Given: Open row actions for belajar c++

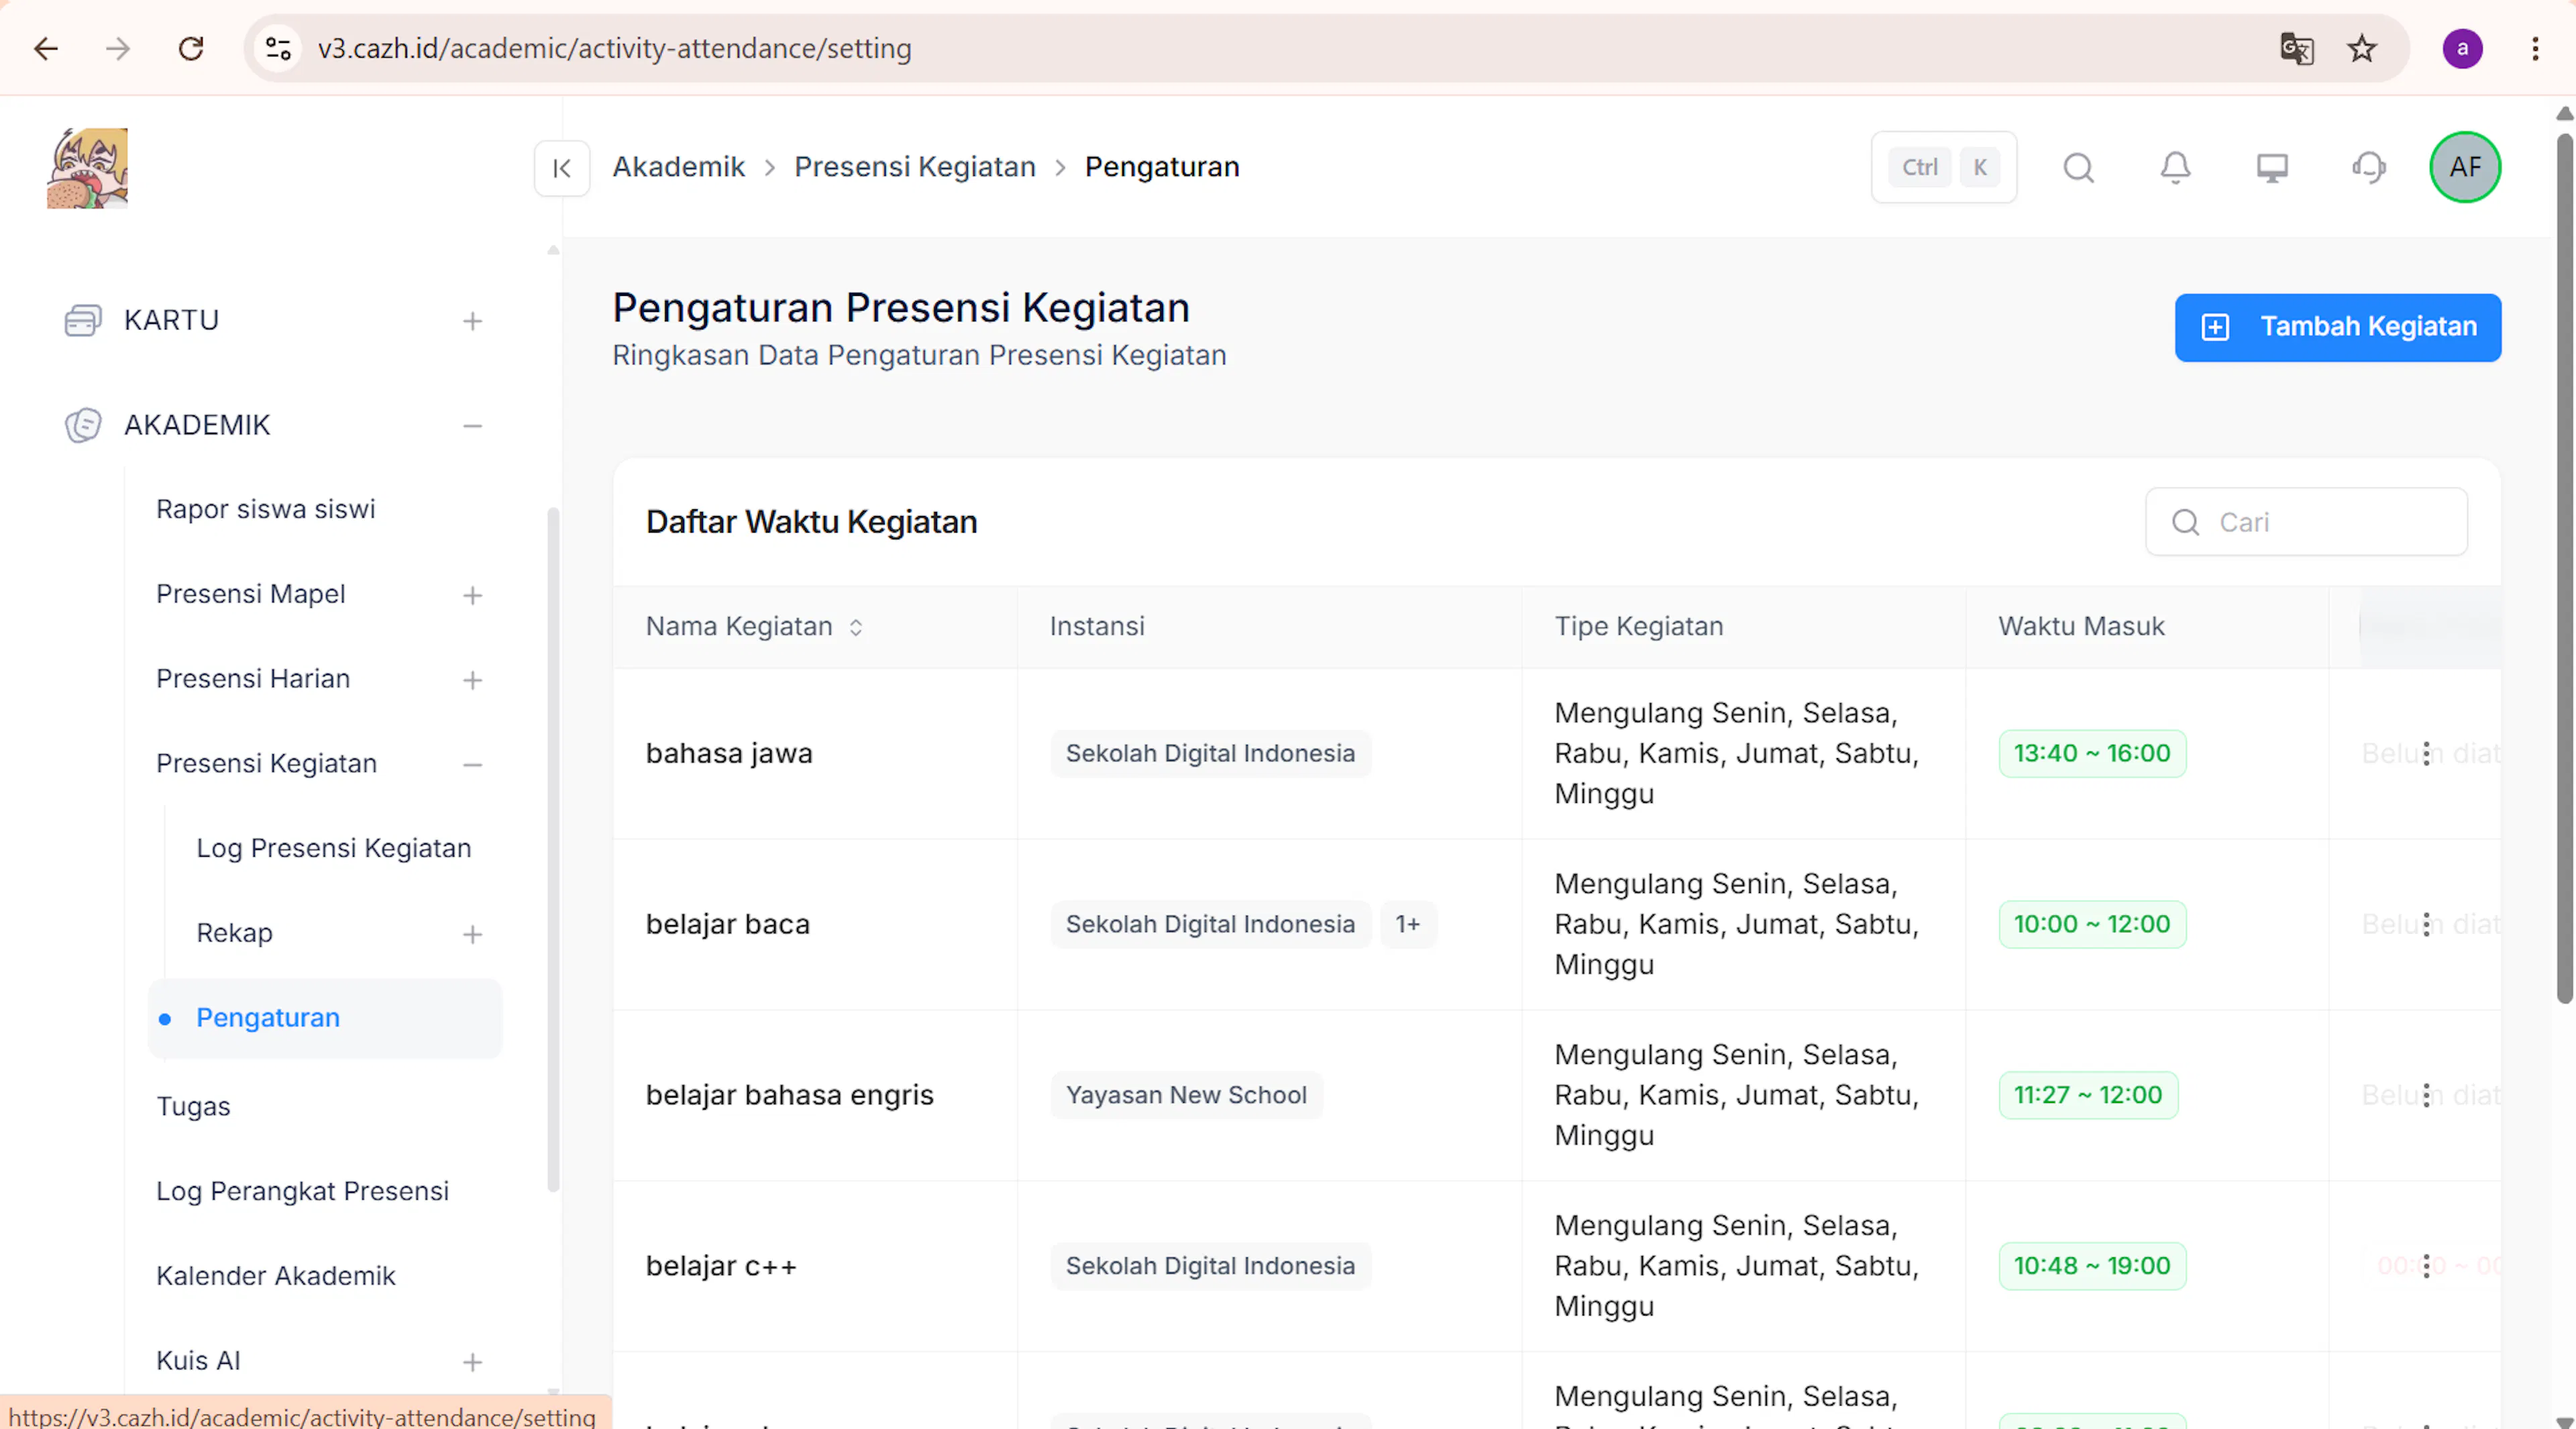Looking at the screenshot, I should click(2426, 1266).
